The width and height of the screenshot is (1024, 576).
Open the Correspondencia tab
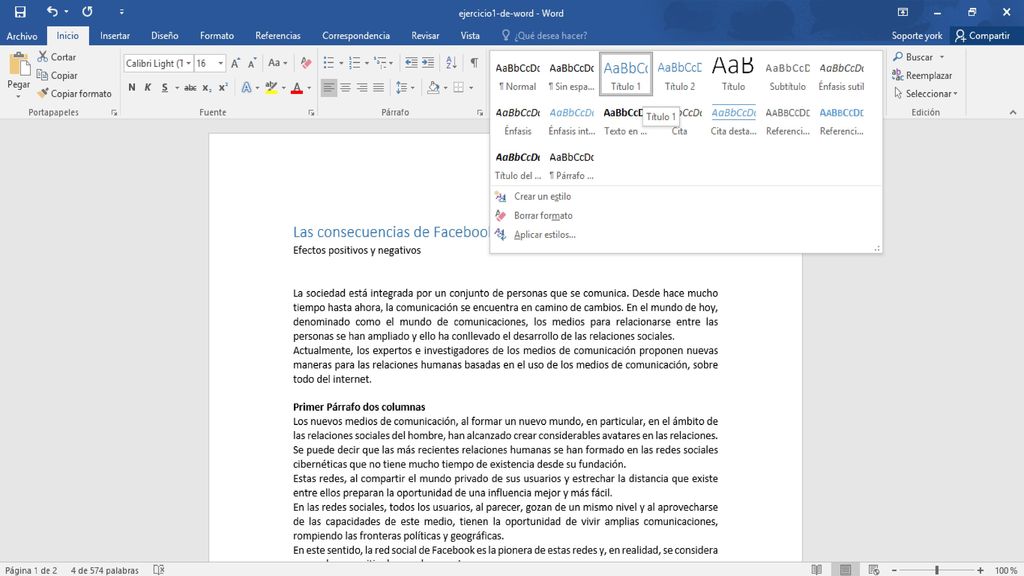(356, 36)
